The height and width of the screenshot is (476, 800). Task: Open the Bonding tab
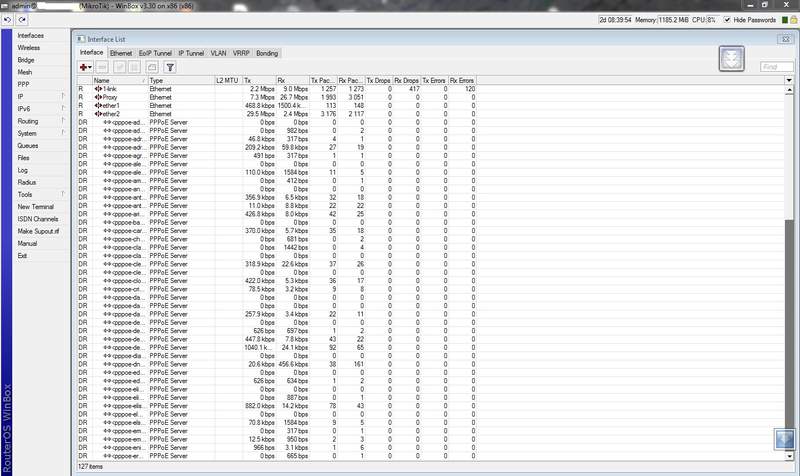(267, 53)
